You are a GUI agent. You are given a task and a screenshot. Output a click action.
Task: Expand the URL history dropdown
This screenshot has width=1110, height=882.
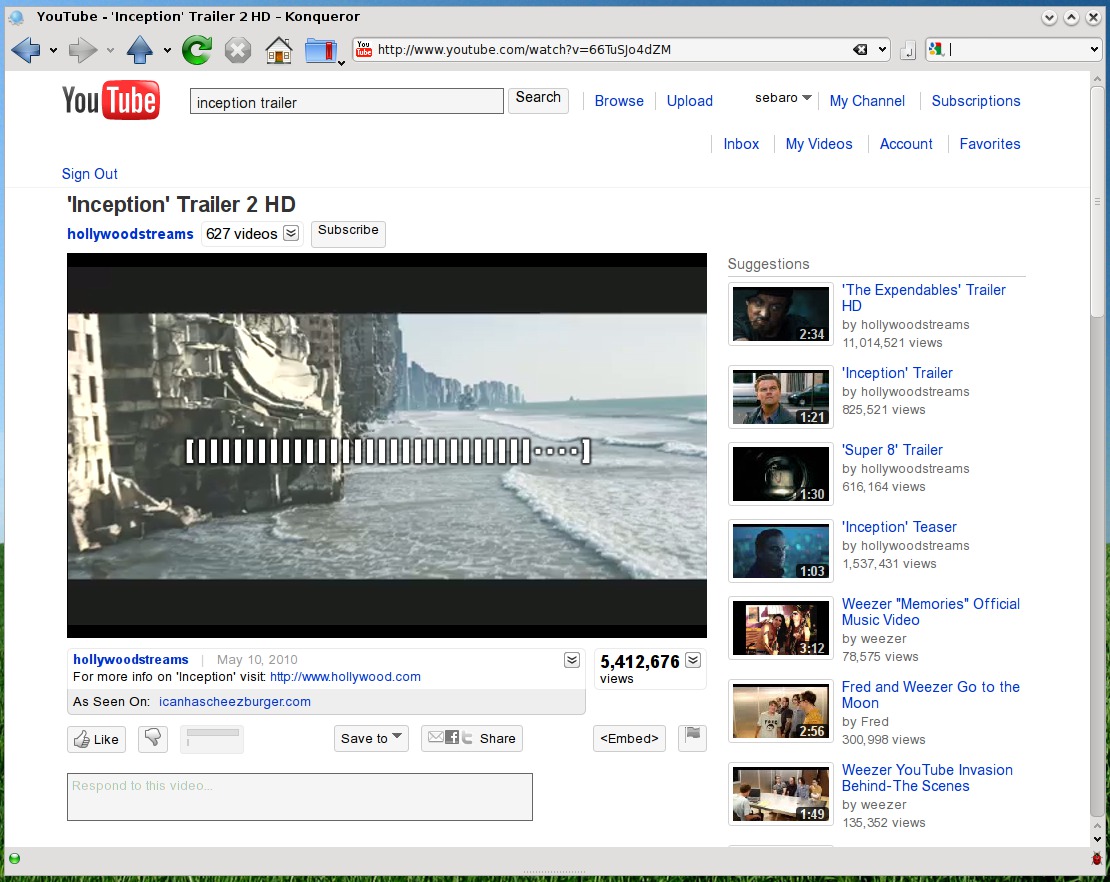click(882, 50)
